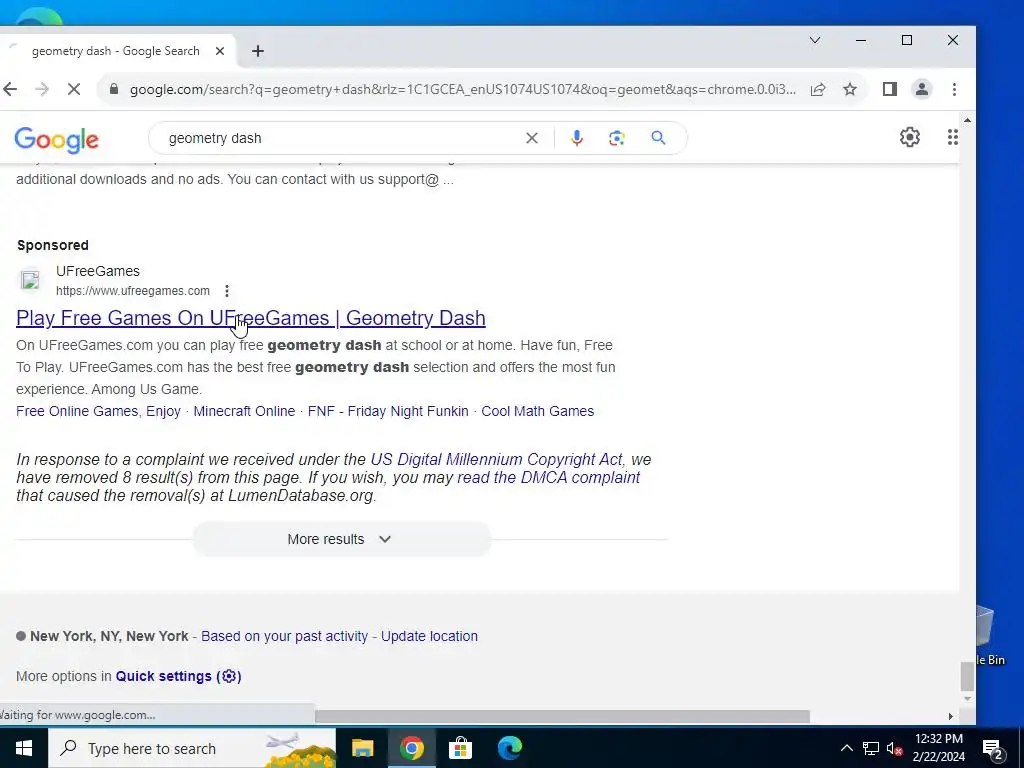Show hidden system tray icons
This screenshot has width=1024, height=768.
pos(846,748)
